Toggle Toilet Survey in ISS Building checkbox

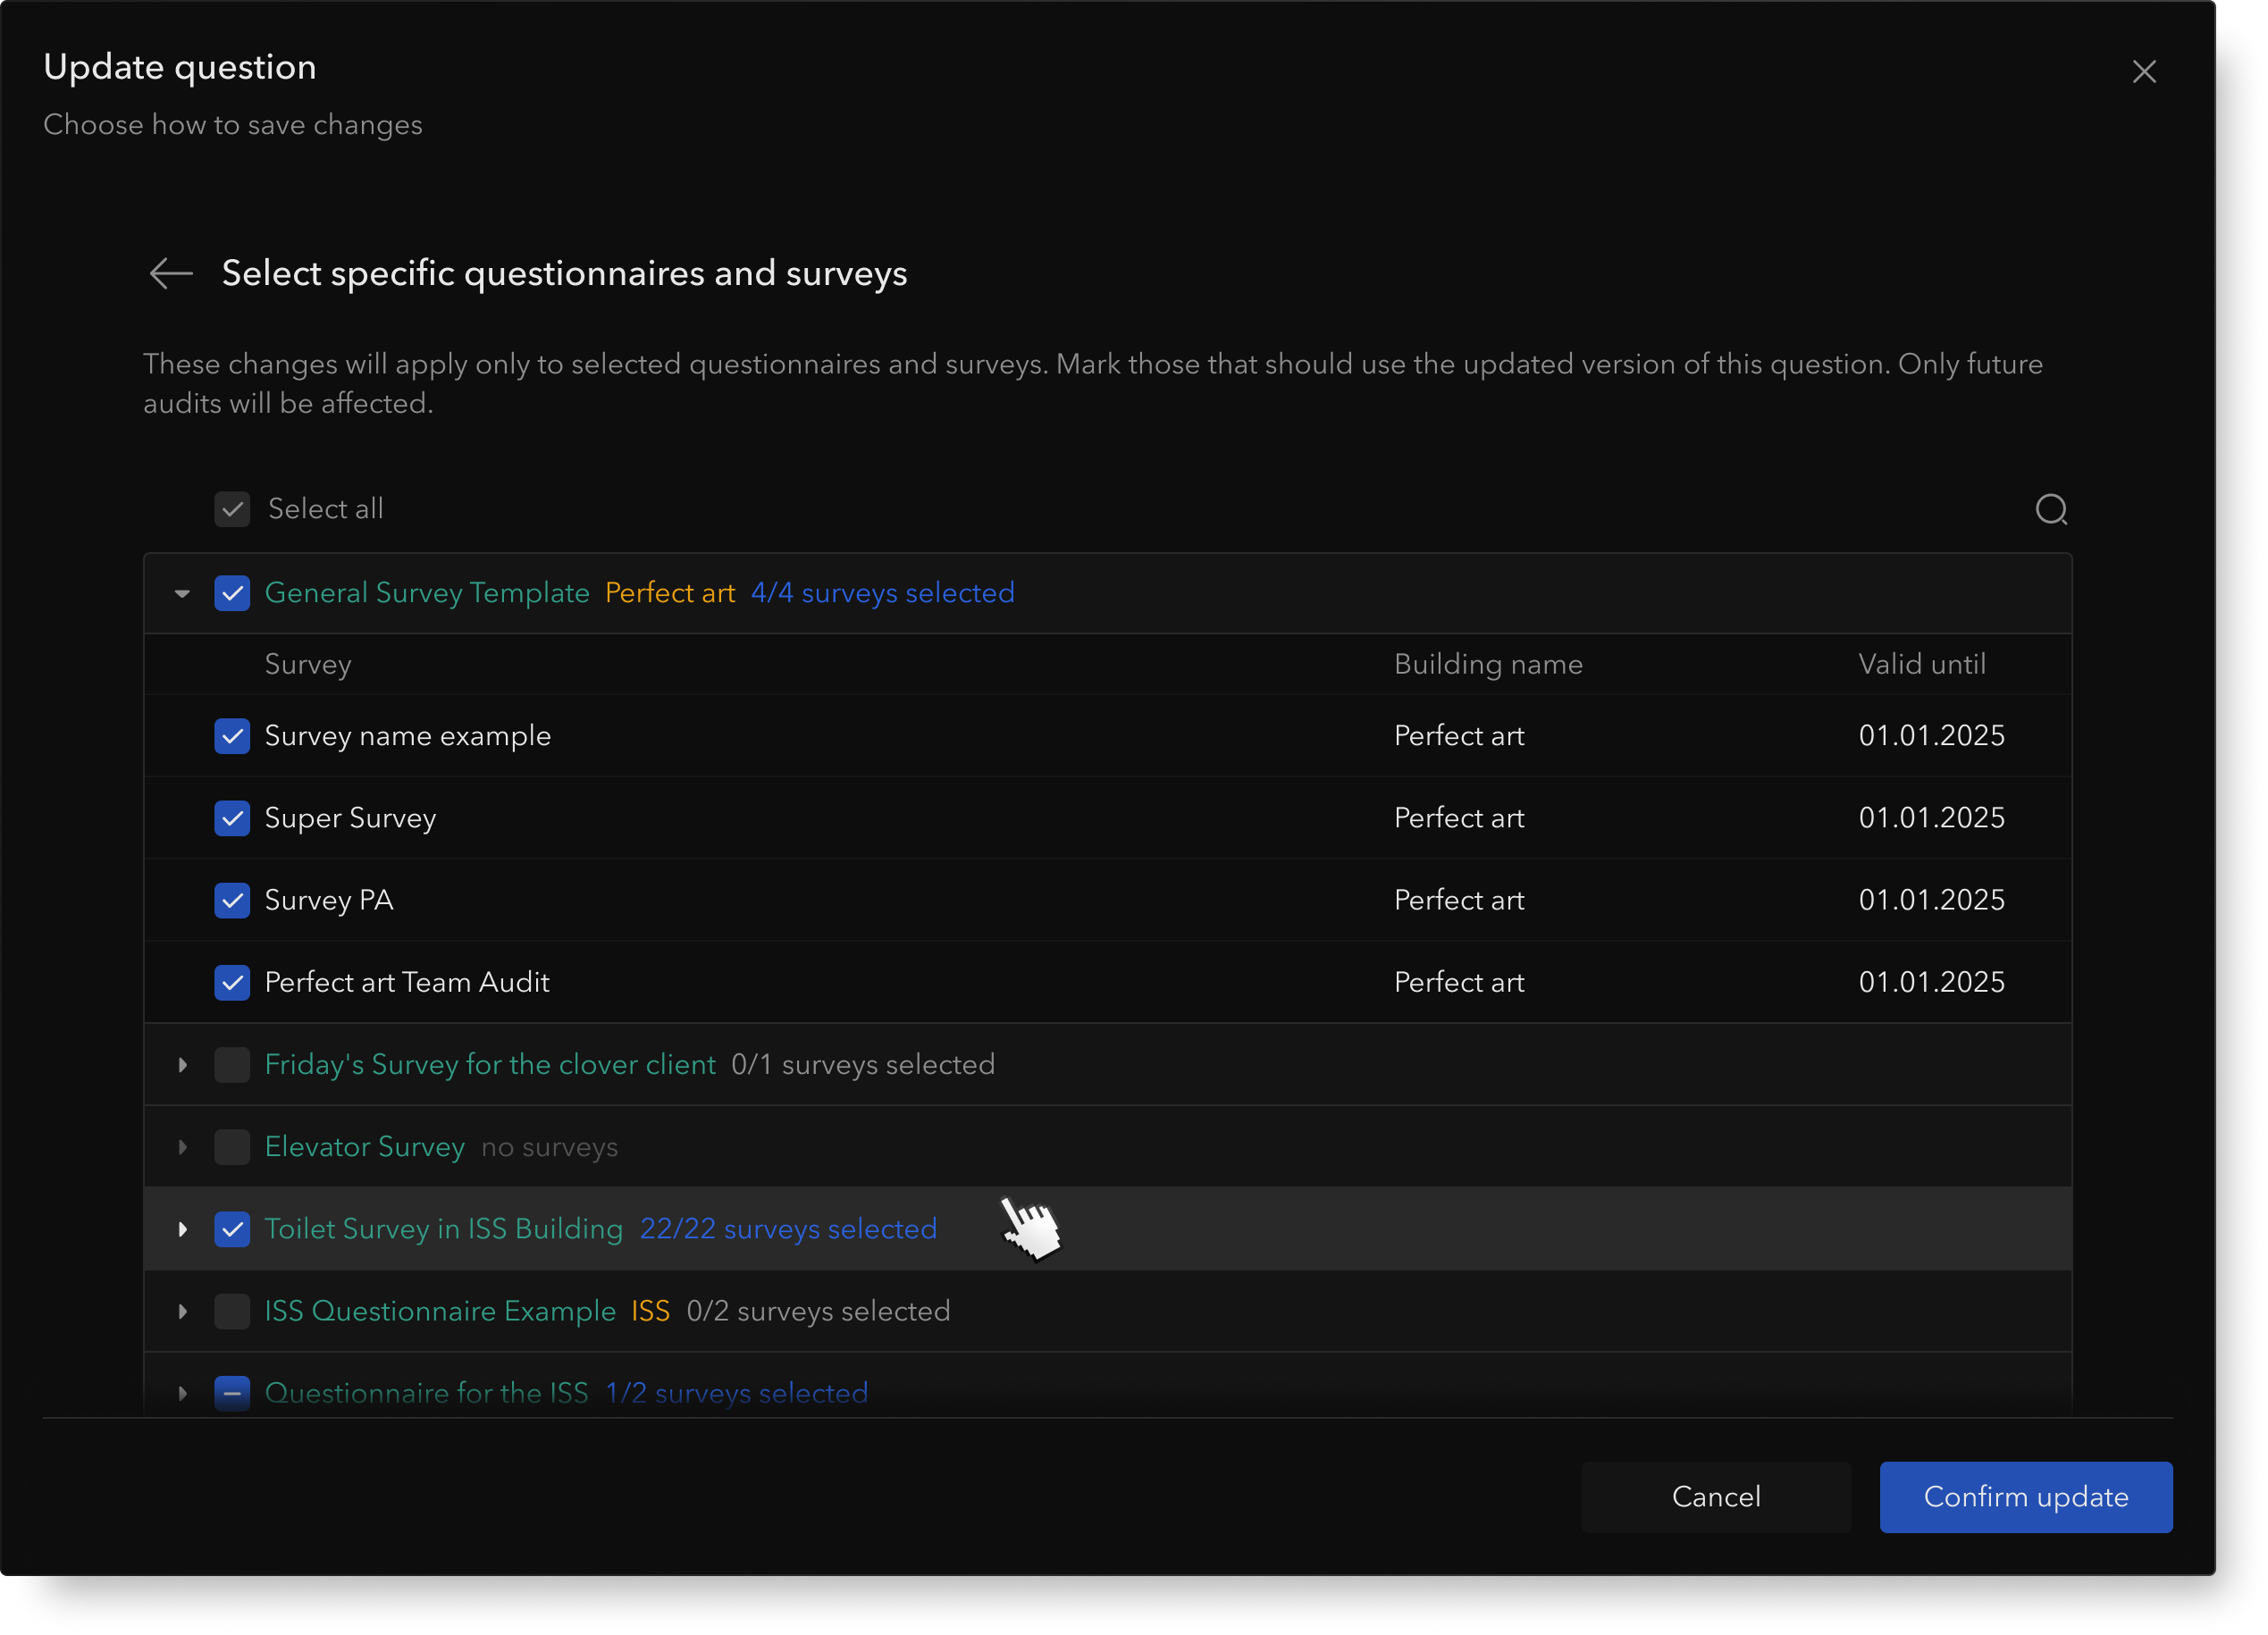[x=232, y=1229]
